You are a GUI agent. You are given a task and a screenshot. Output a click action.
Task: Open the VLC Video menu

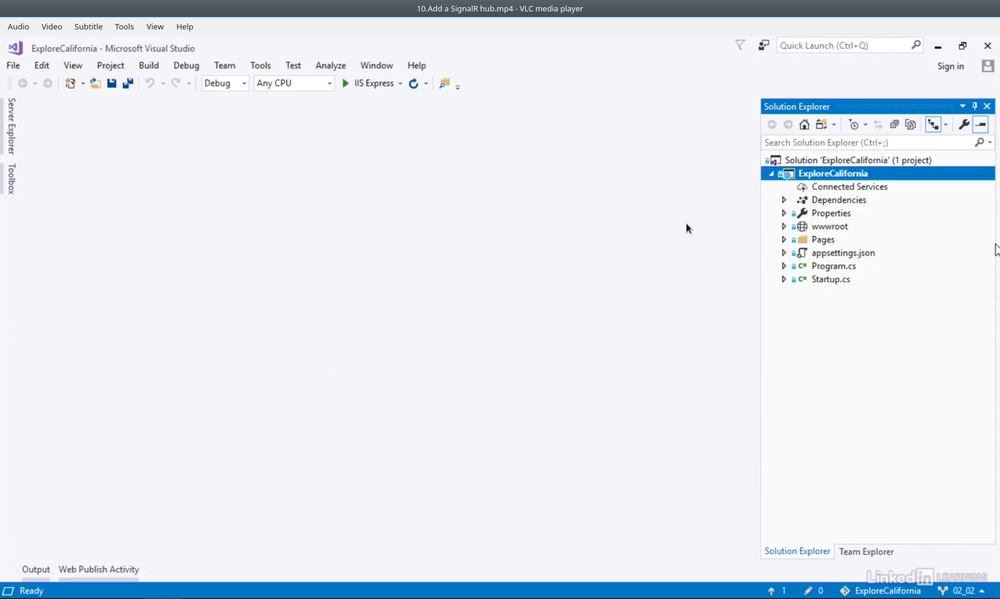point(52,27)
